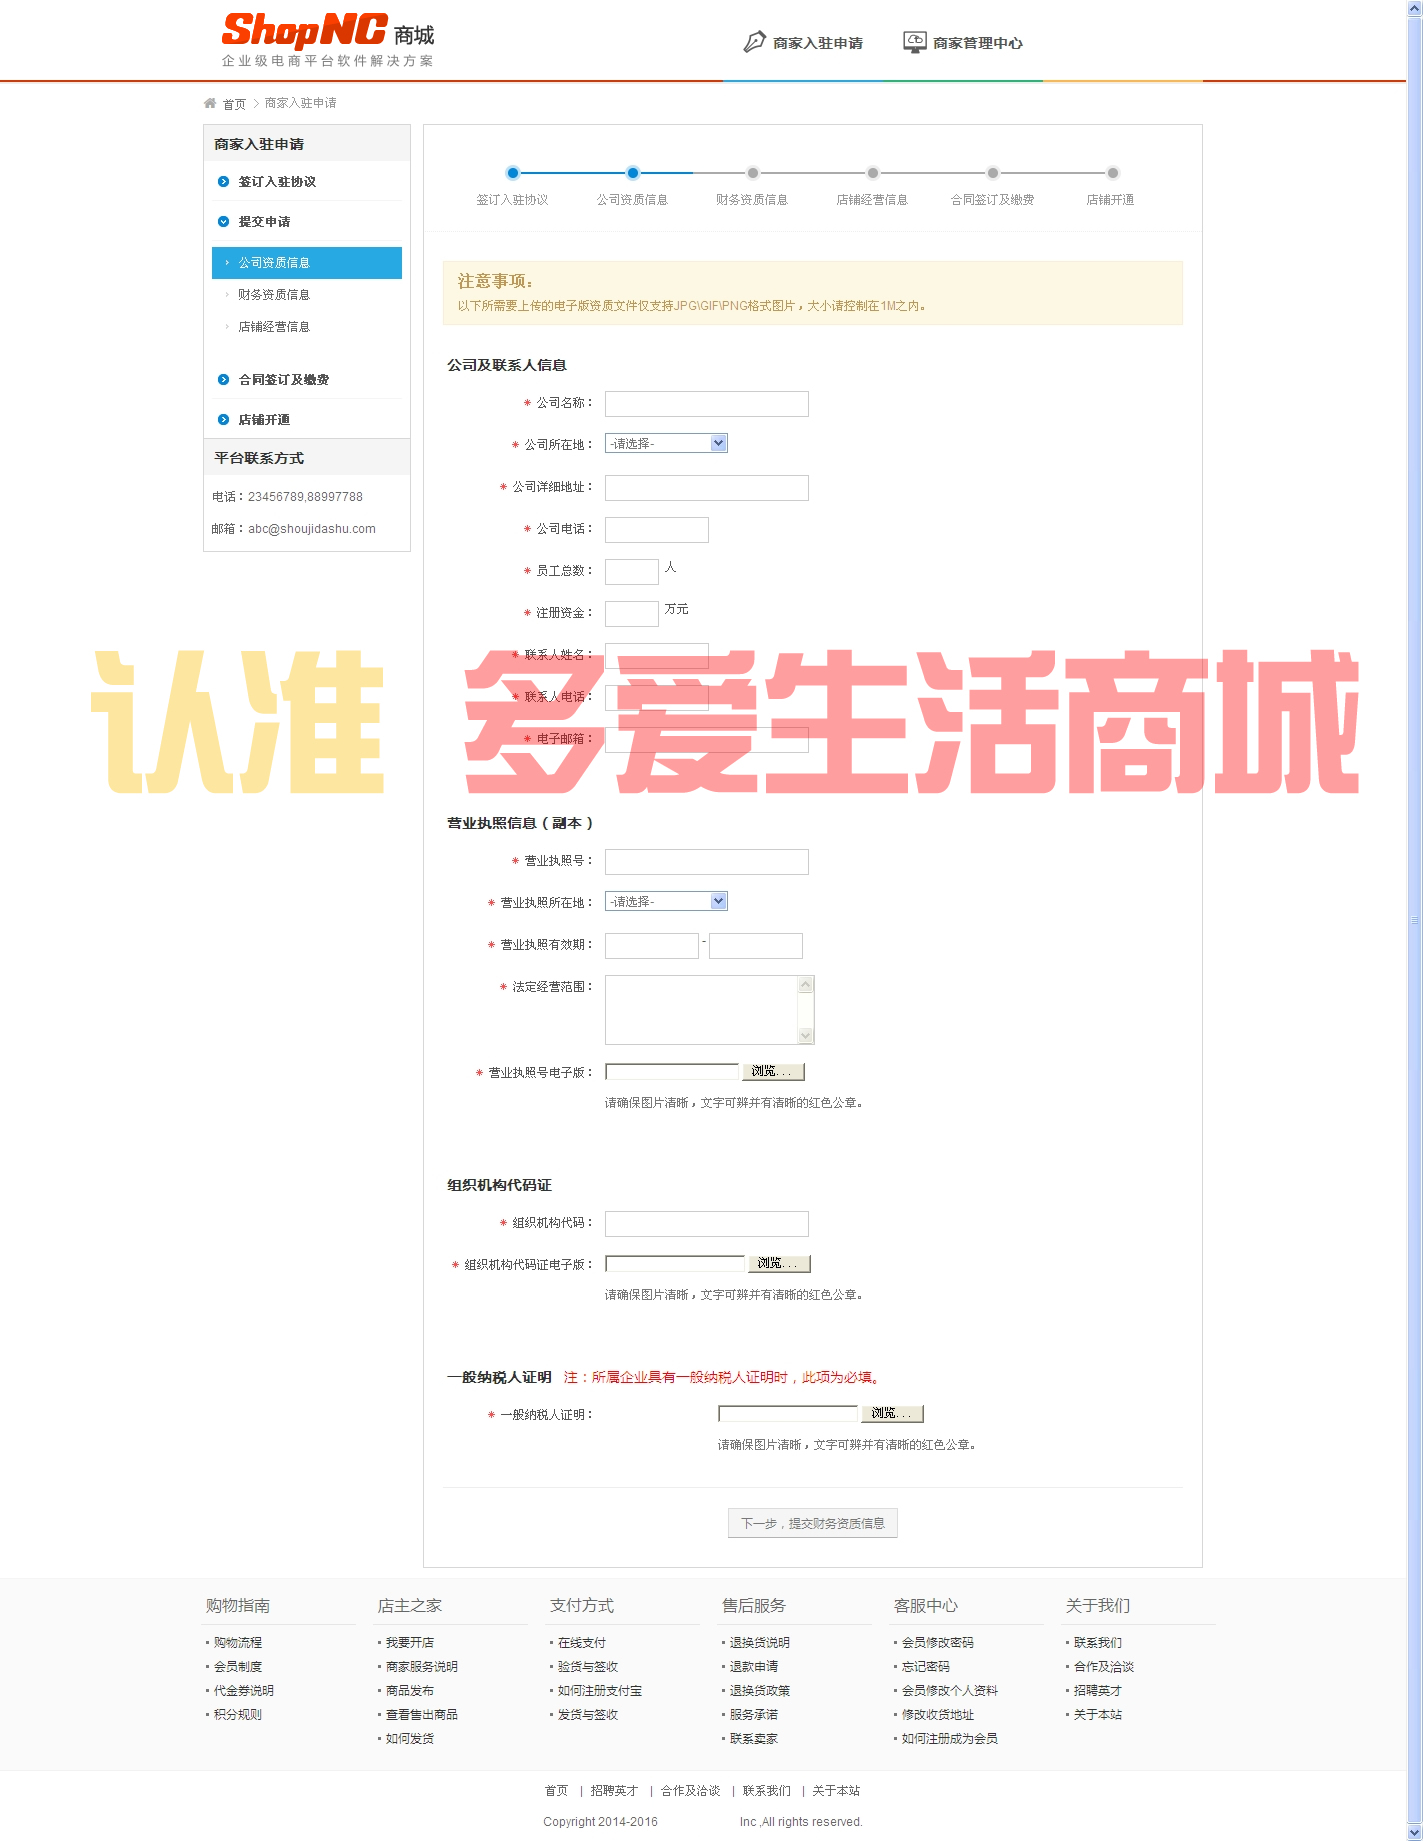Click 关于本站 in the bottom navigation bar

tap(836, 1790)
